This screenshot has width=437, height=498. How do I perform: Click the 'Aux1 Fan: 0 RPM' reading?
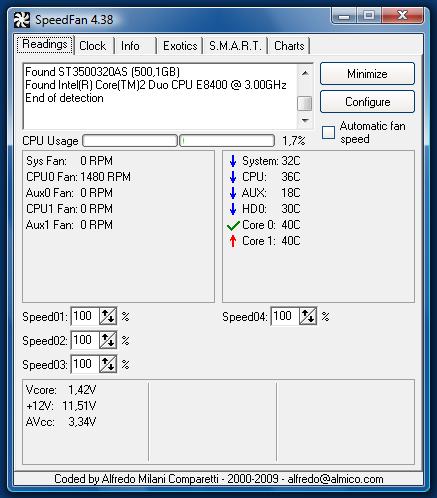[x=69, y=225]
